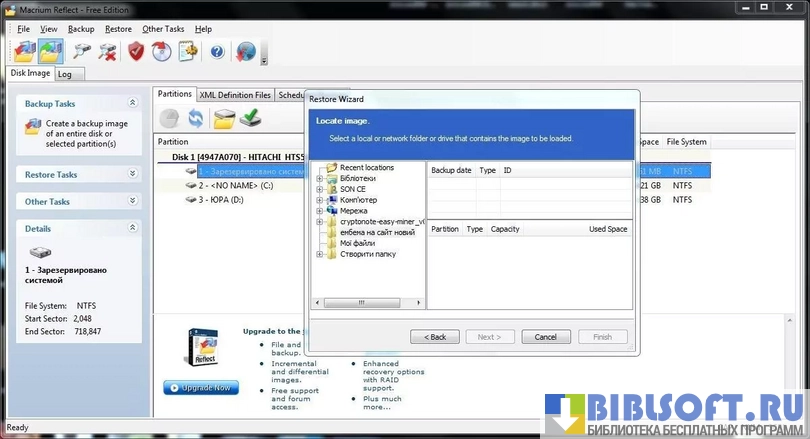Expand the Комп'ютер tree node

pyautogui.click(x=319, y=200)
